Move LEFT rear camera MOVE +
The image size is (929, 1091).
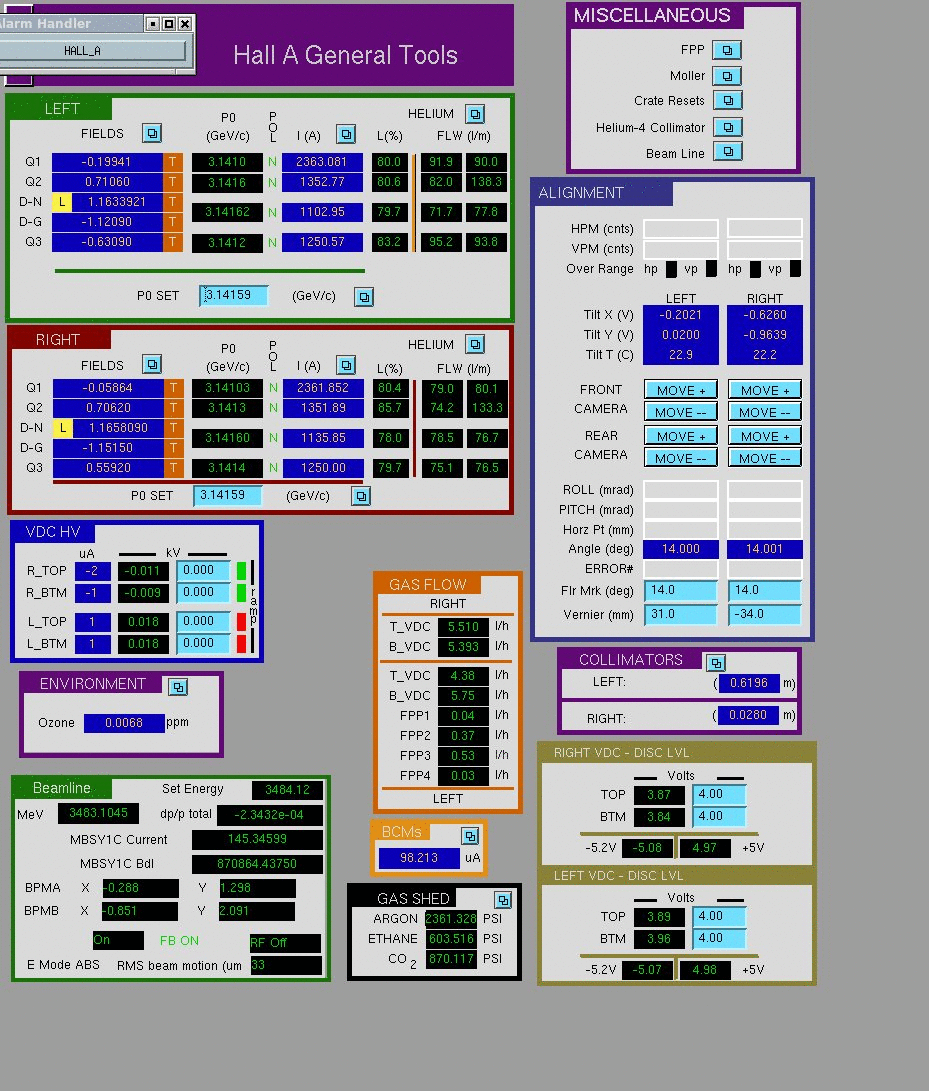[x=681, y=436]
